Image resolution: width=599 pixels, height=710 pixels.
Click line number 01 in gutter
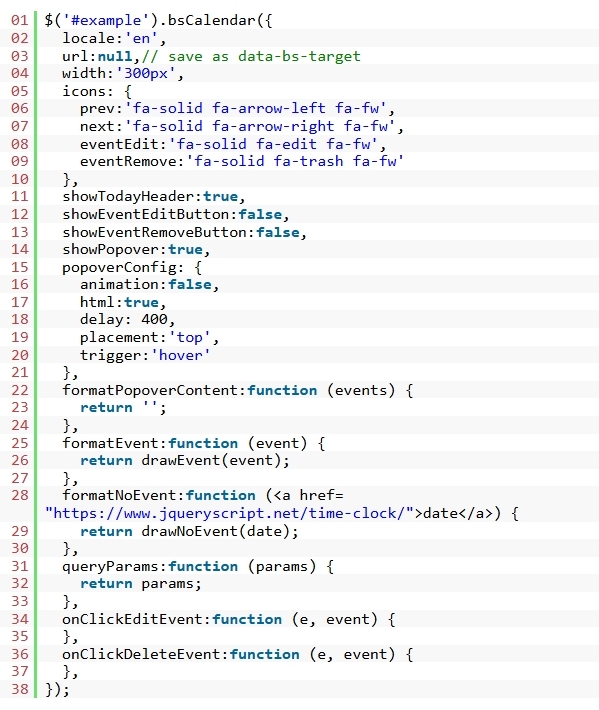(x=19, y=20)
